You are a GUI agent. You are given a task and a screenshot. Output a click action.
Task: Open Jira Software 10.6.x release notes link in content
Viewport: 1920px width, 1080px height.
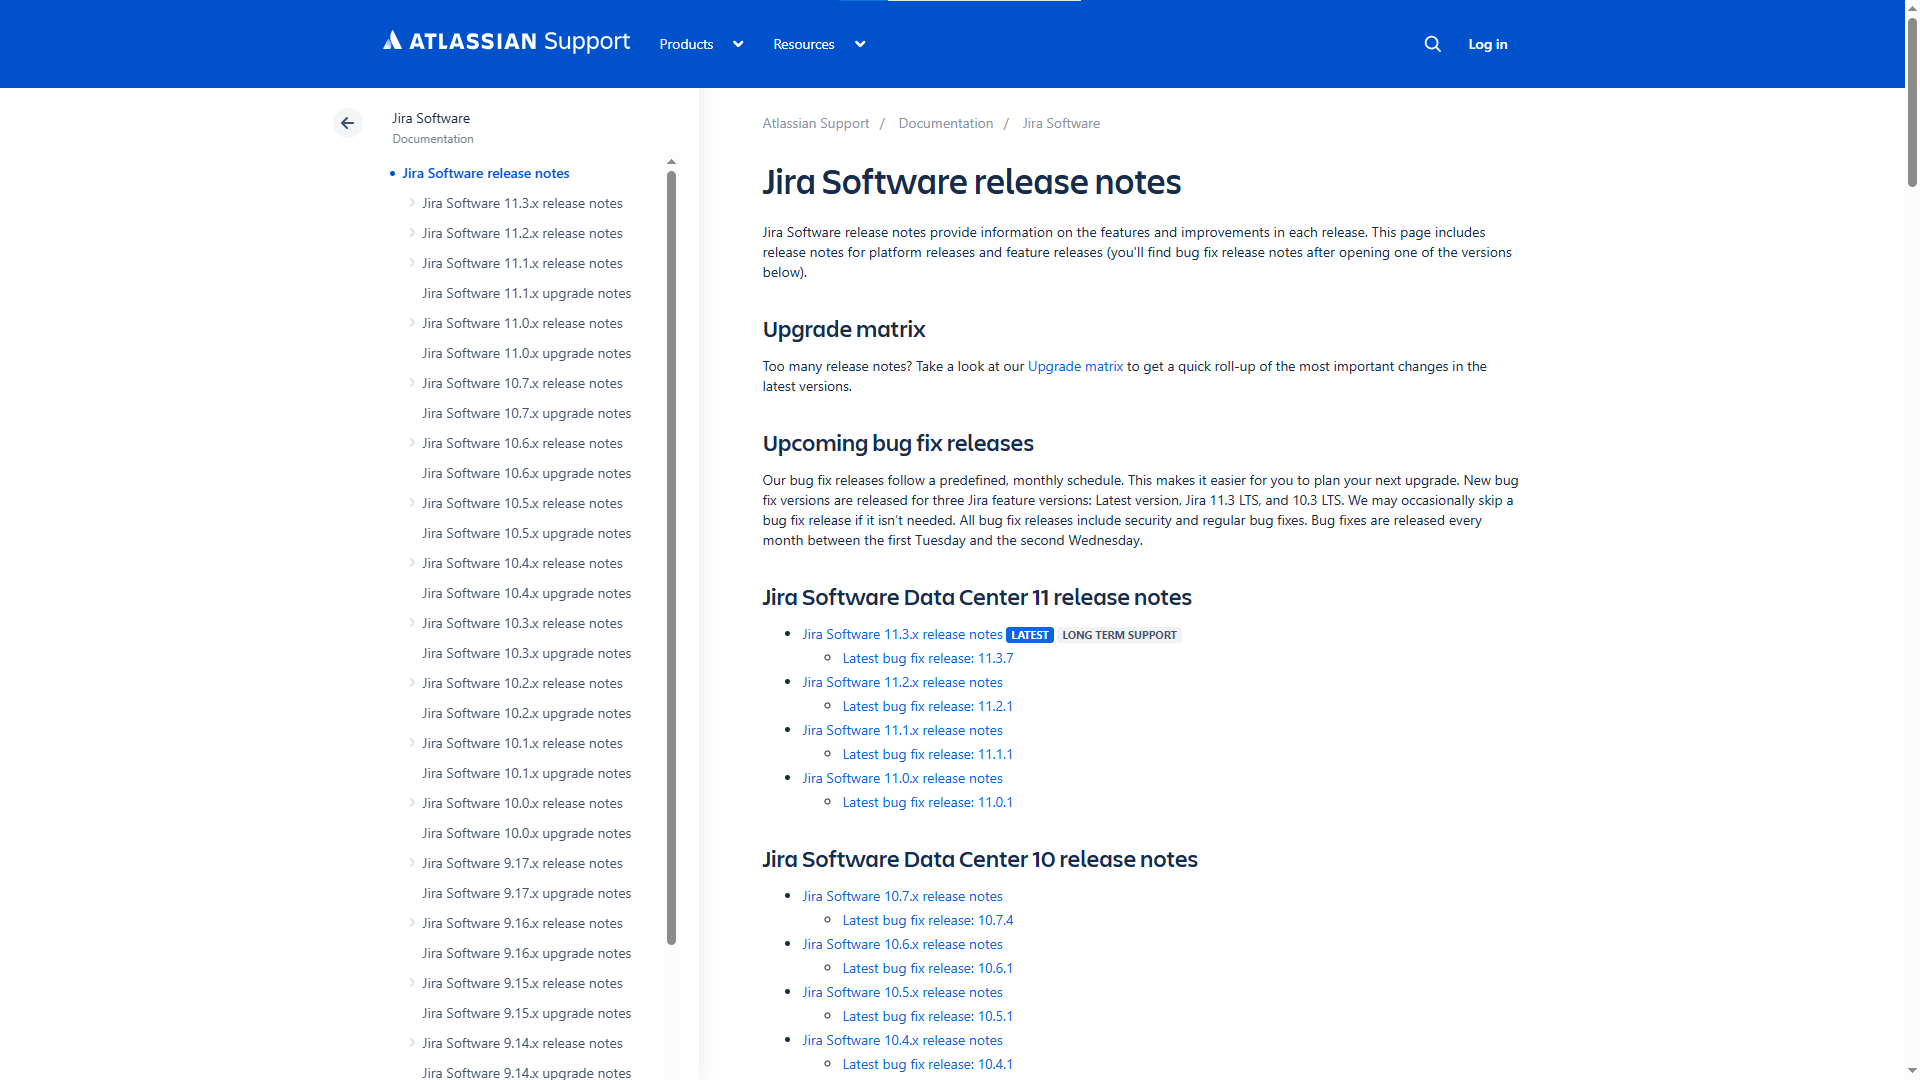[902, 944]
